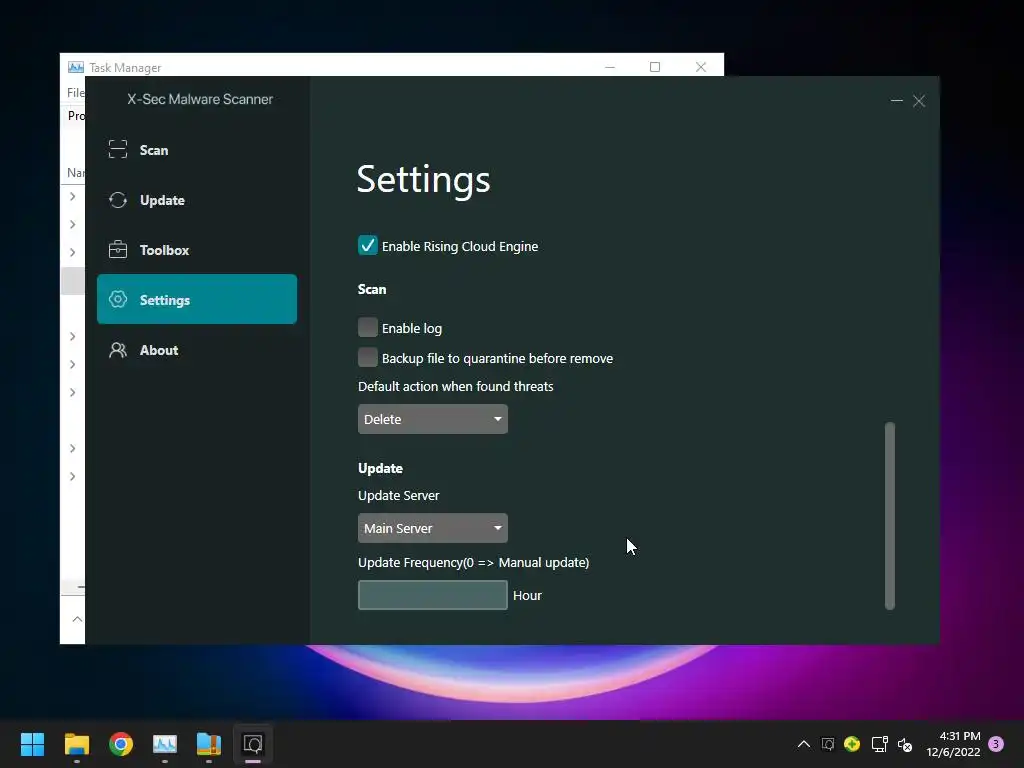Image resolution: width=1024 pixels, height=768 pixels.
Task: Collapse Task Manager details with bottom chevron
Action: [76, 618]
